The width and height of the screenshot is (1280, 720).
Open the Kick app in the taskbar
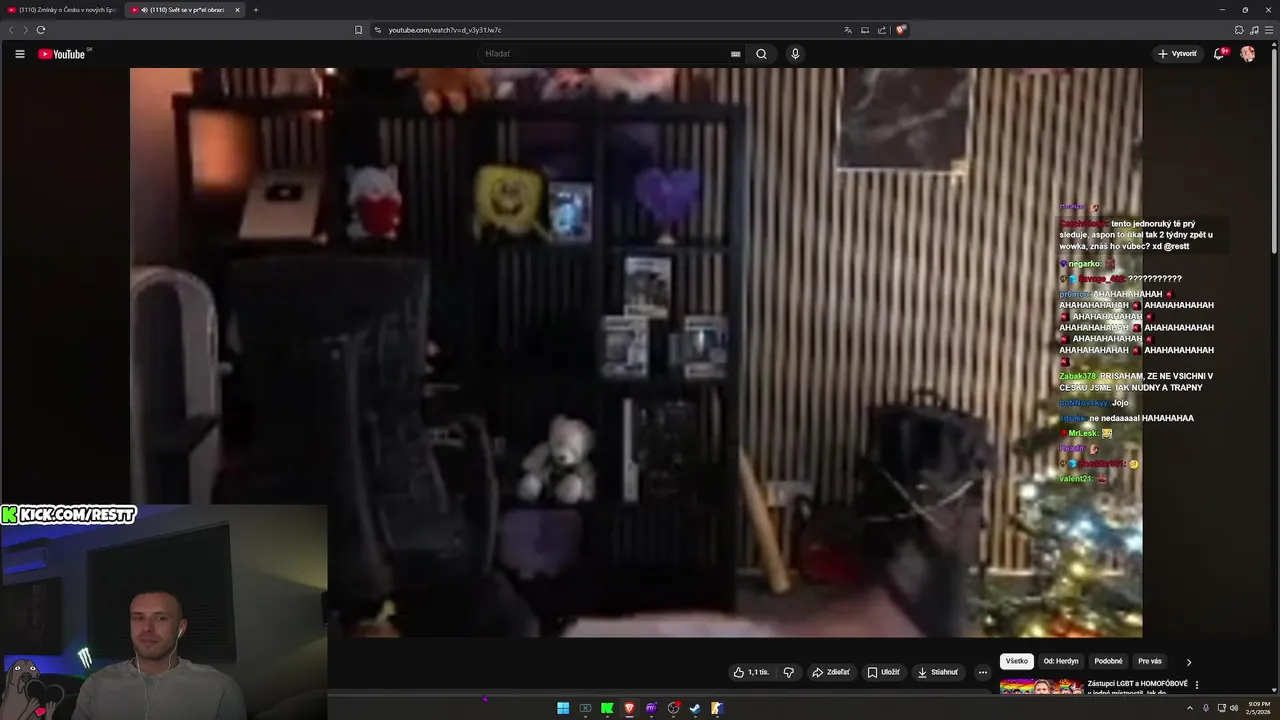point(607,708)
